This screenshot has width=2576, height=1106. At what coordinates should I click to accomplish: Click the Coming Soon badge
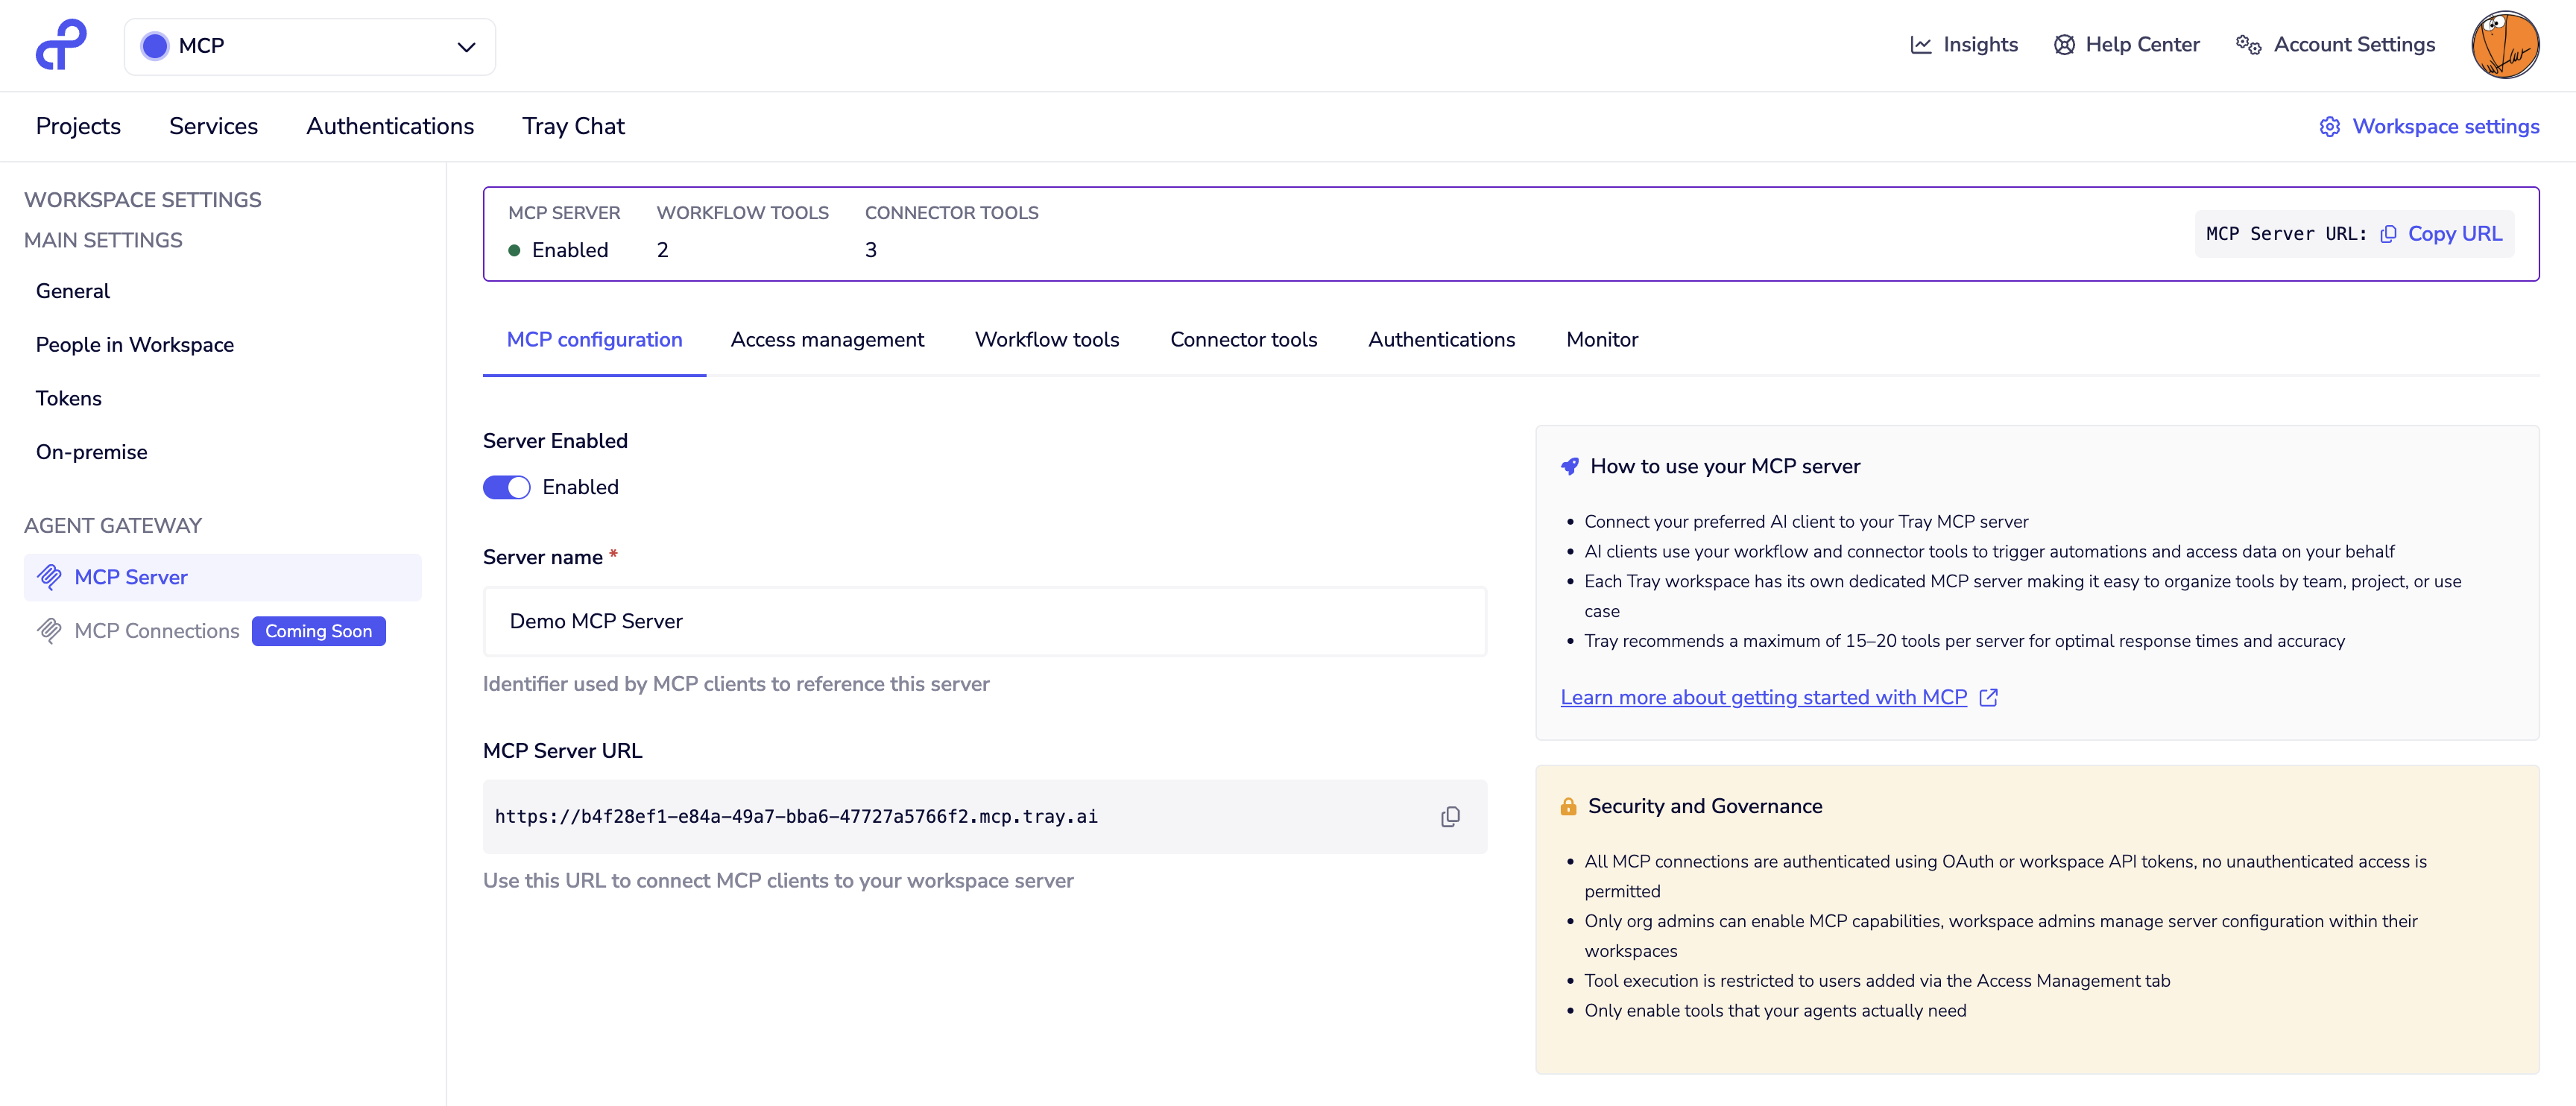coord(319,631)
